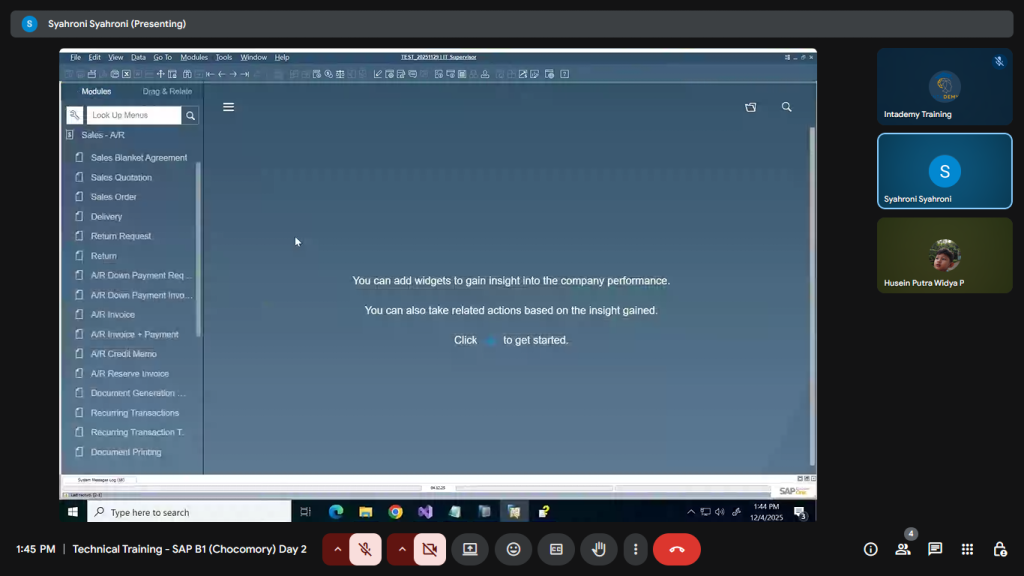Open Visual Studio in shared taskbar
The width and height of the screenshot is (1024, 576).
pos(425,512)
